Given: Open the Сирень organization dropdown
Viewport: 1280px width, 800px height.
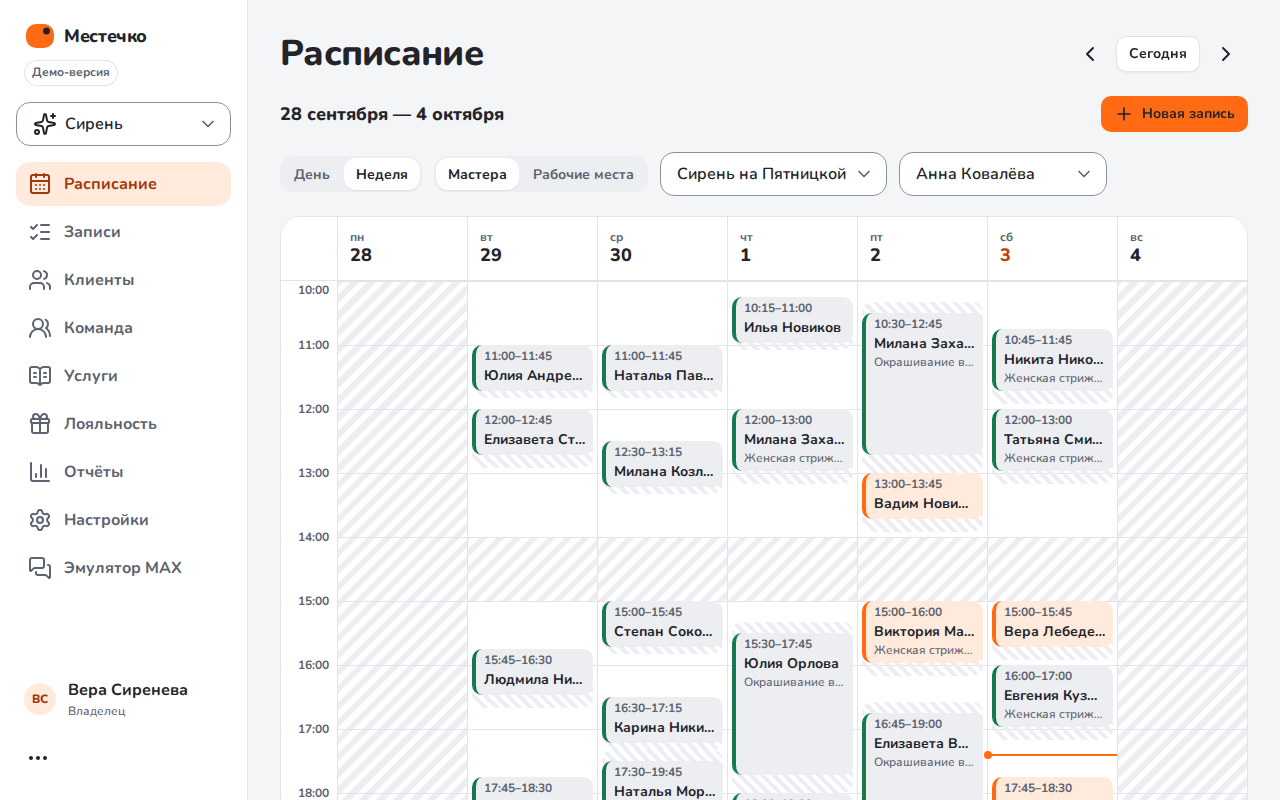Looking at the screenshot, I should 123,124.
